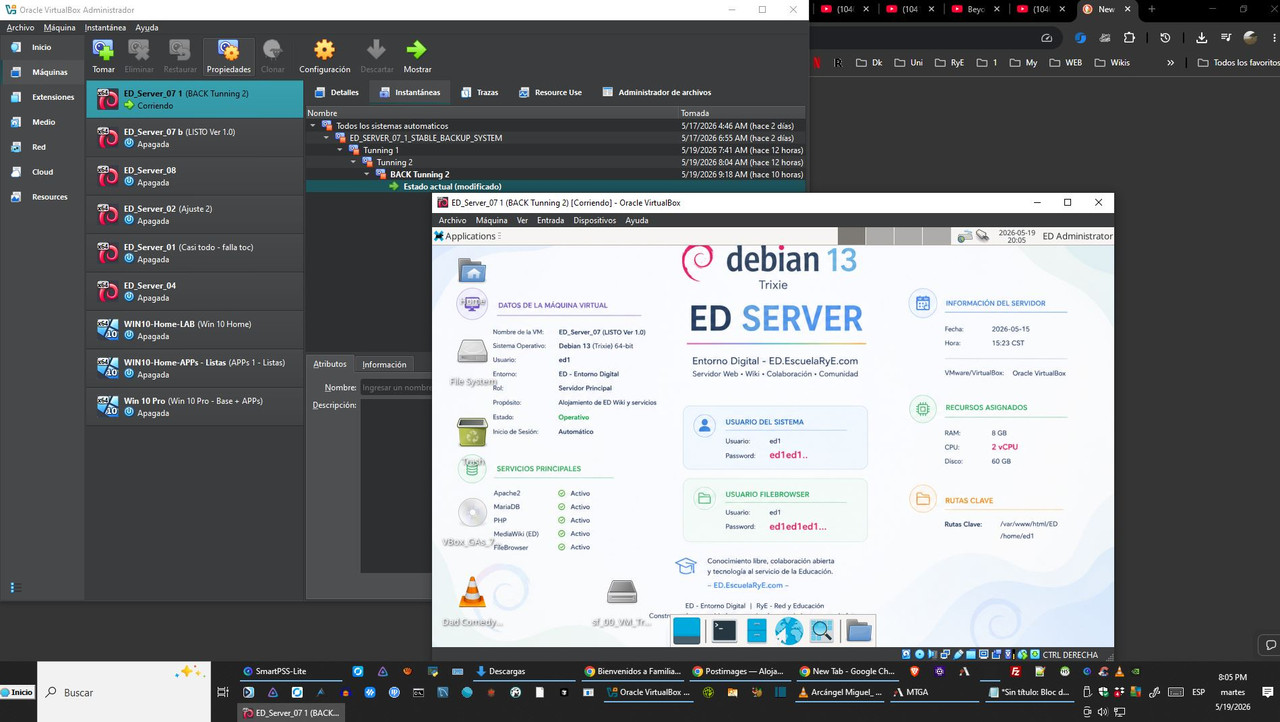
Task: Collapse the BACK Tunning 2 snapshot node
Action: [x=367, y=174]
